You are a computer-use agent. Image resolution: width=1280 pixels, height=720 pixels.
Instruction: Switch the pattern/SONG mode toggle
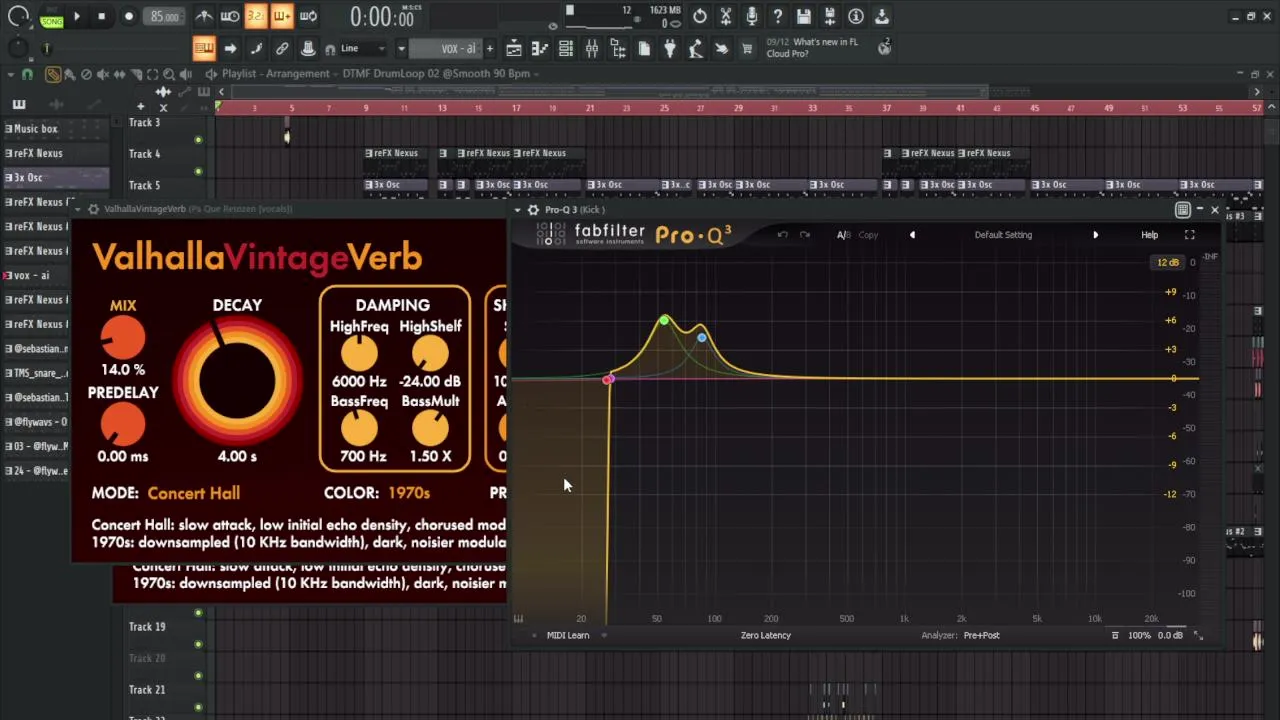(51, 17)
